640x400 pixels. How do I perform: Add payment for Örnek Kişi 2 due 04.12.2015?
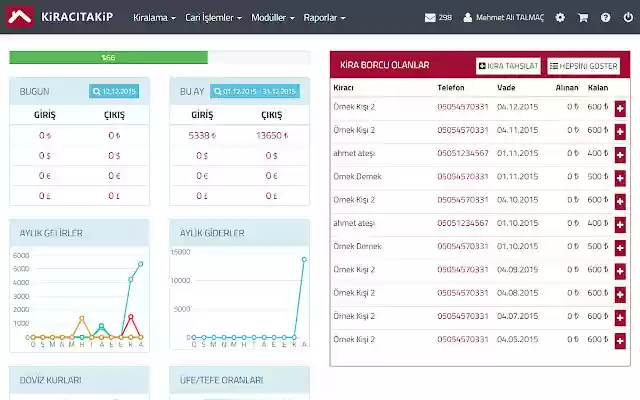click(x=620, y=109)
